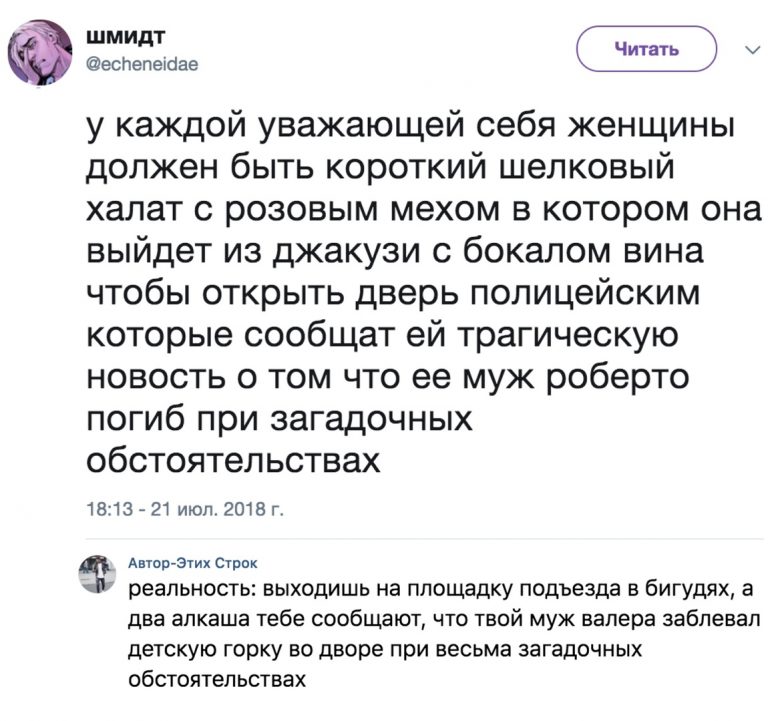Click the phrase детскую горку in the reply

click(199, 647)
